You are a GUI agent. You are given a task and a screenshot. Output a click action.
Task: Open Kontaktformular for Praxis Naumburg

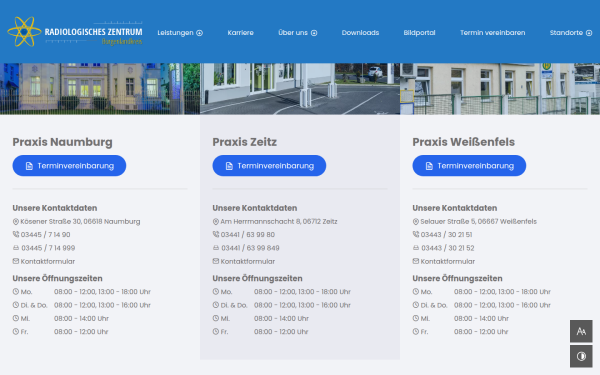point(48,261)
